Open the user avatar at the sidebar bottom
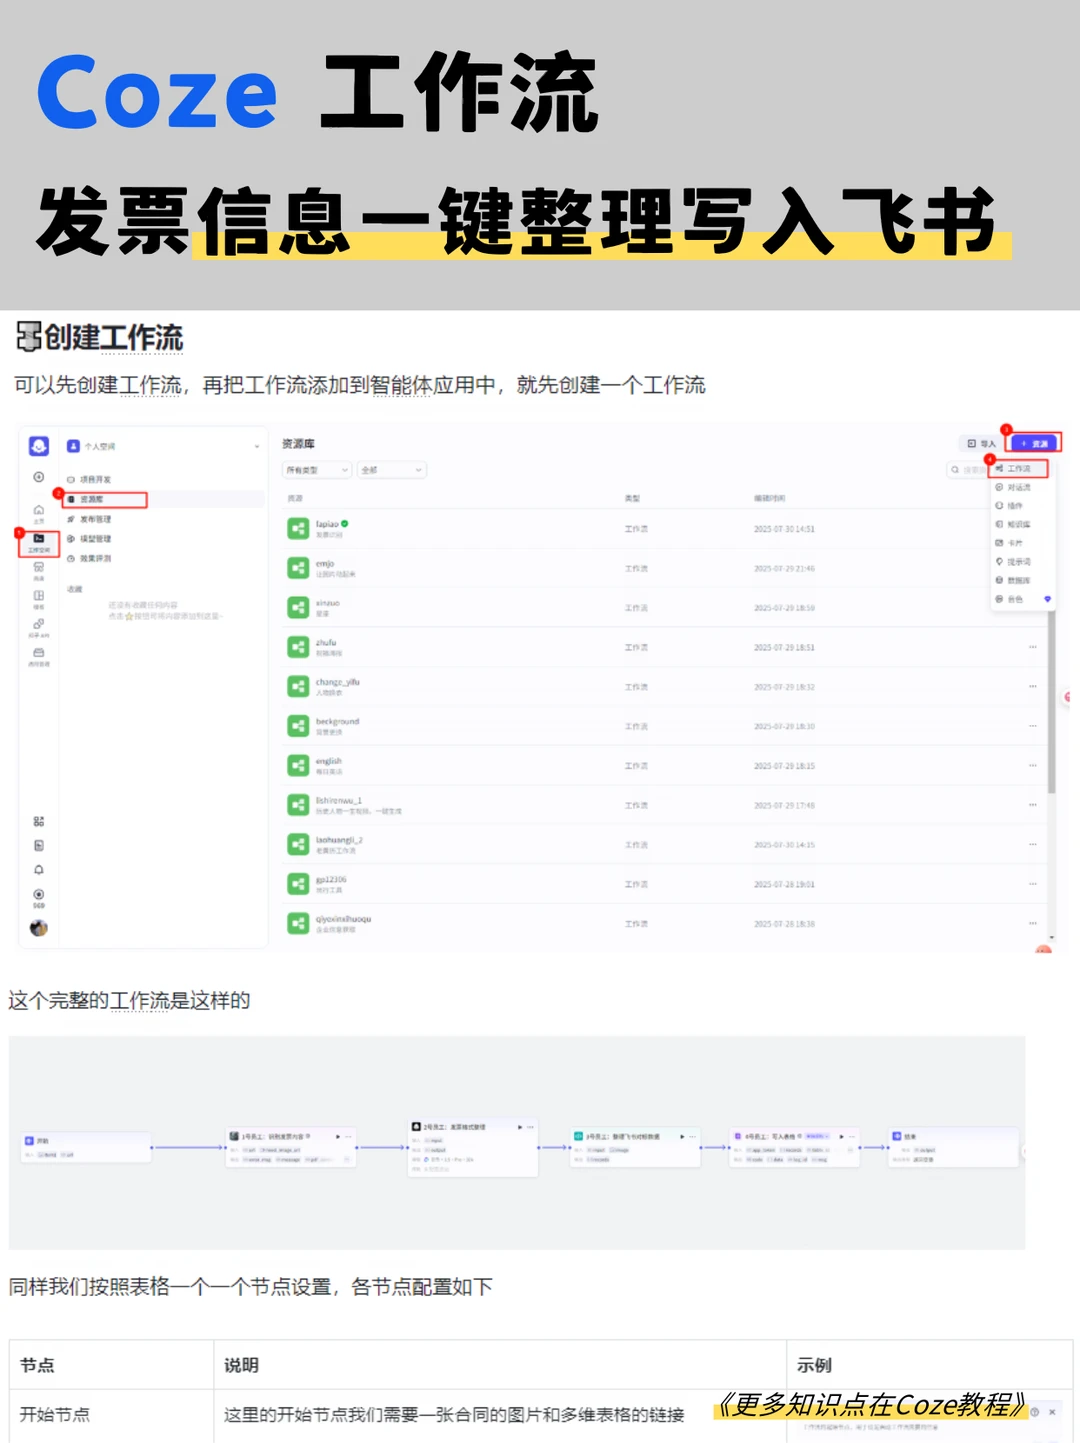The height and width of the screenshot is (1443, 1080). pos(39,928)
